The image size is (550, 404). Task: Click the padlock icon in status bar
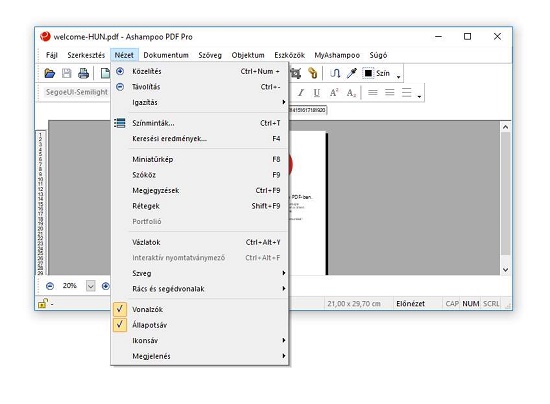[43, 303]
